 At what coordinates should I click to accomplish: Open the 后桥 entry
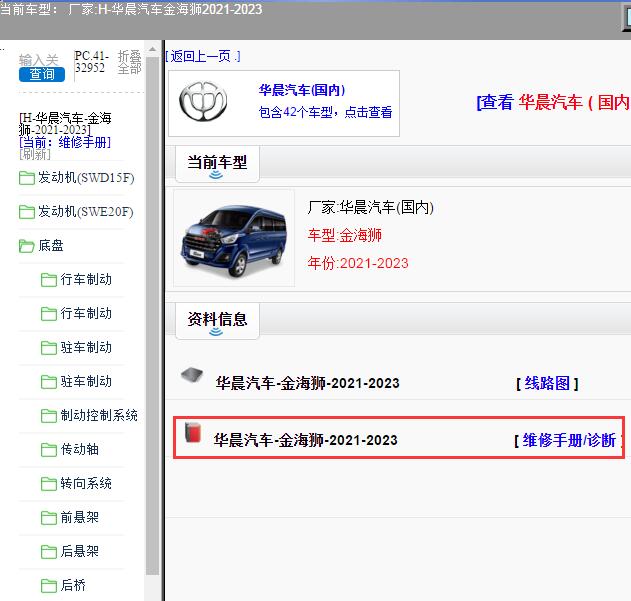73,585
